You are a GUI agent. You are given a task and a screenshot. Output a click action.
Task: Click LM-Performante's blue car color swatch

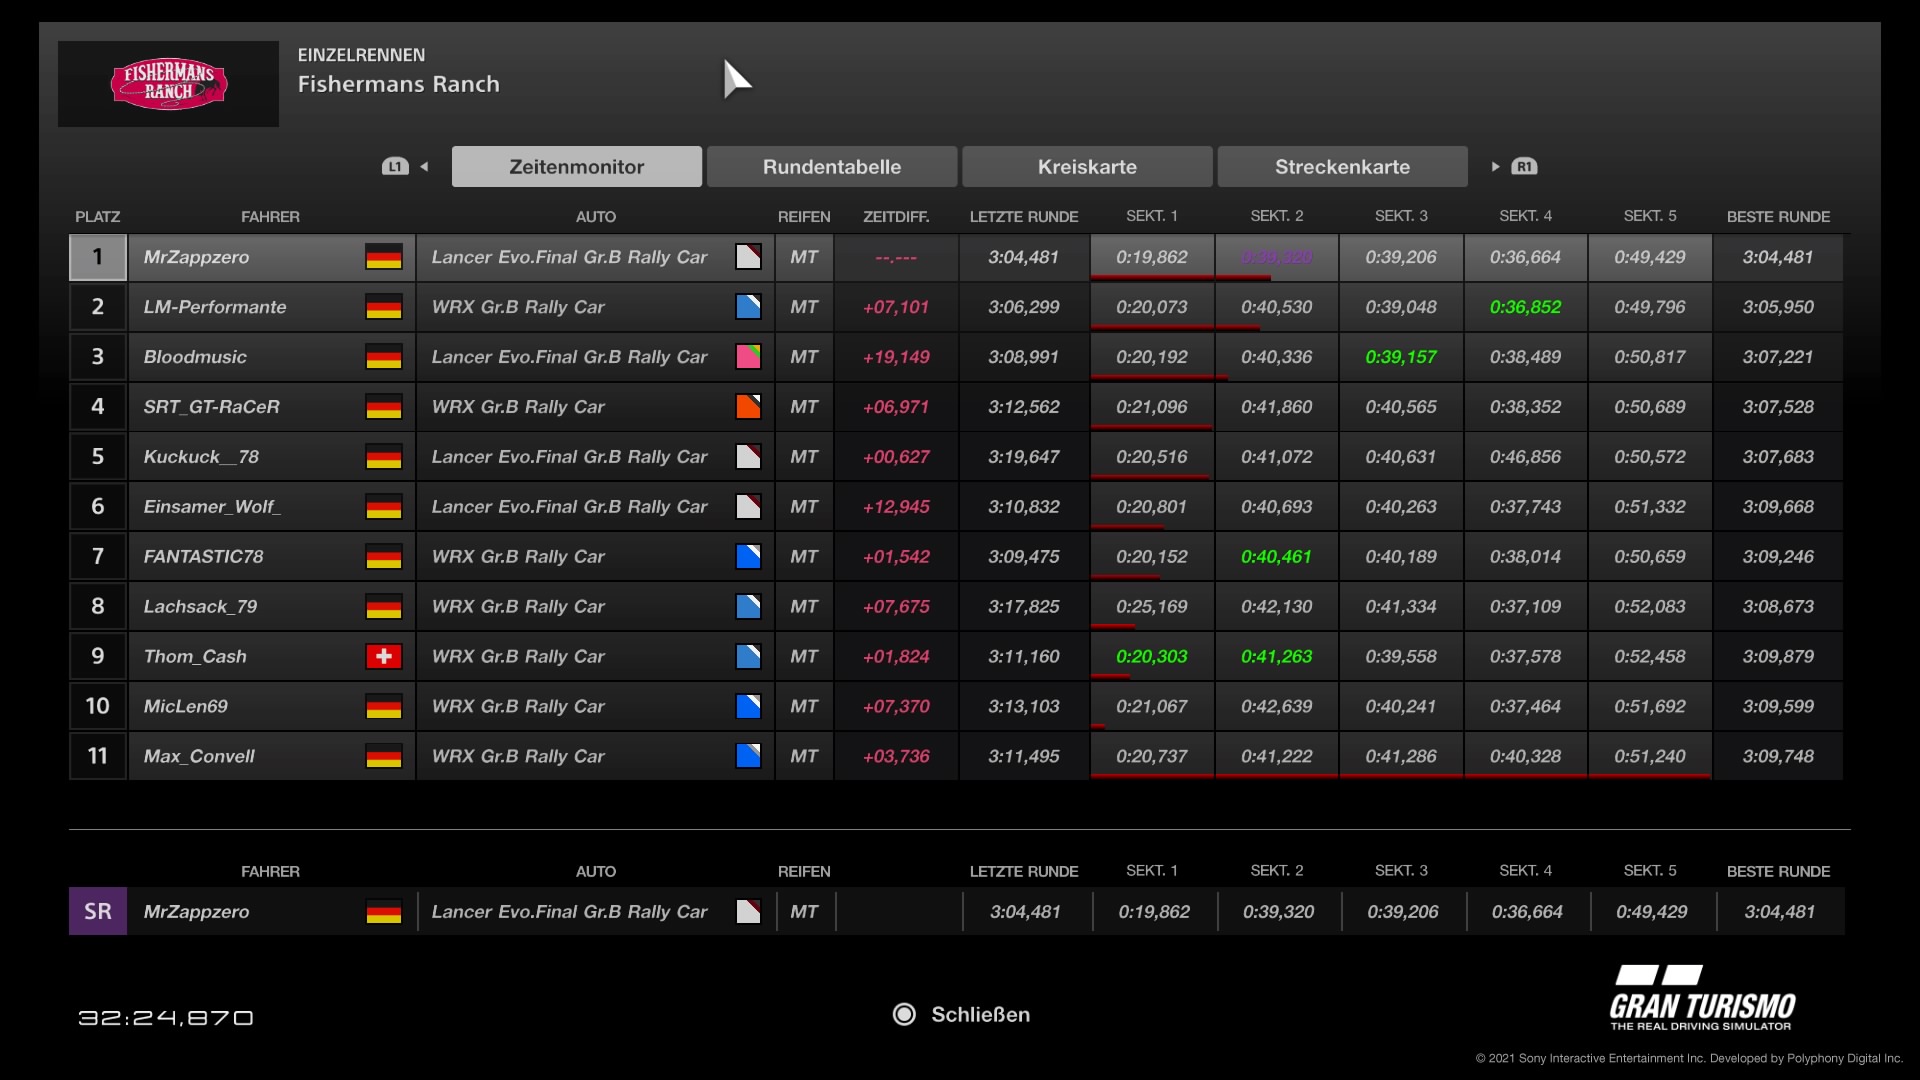748,307
